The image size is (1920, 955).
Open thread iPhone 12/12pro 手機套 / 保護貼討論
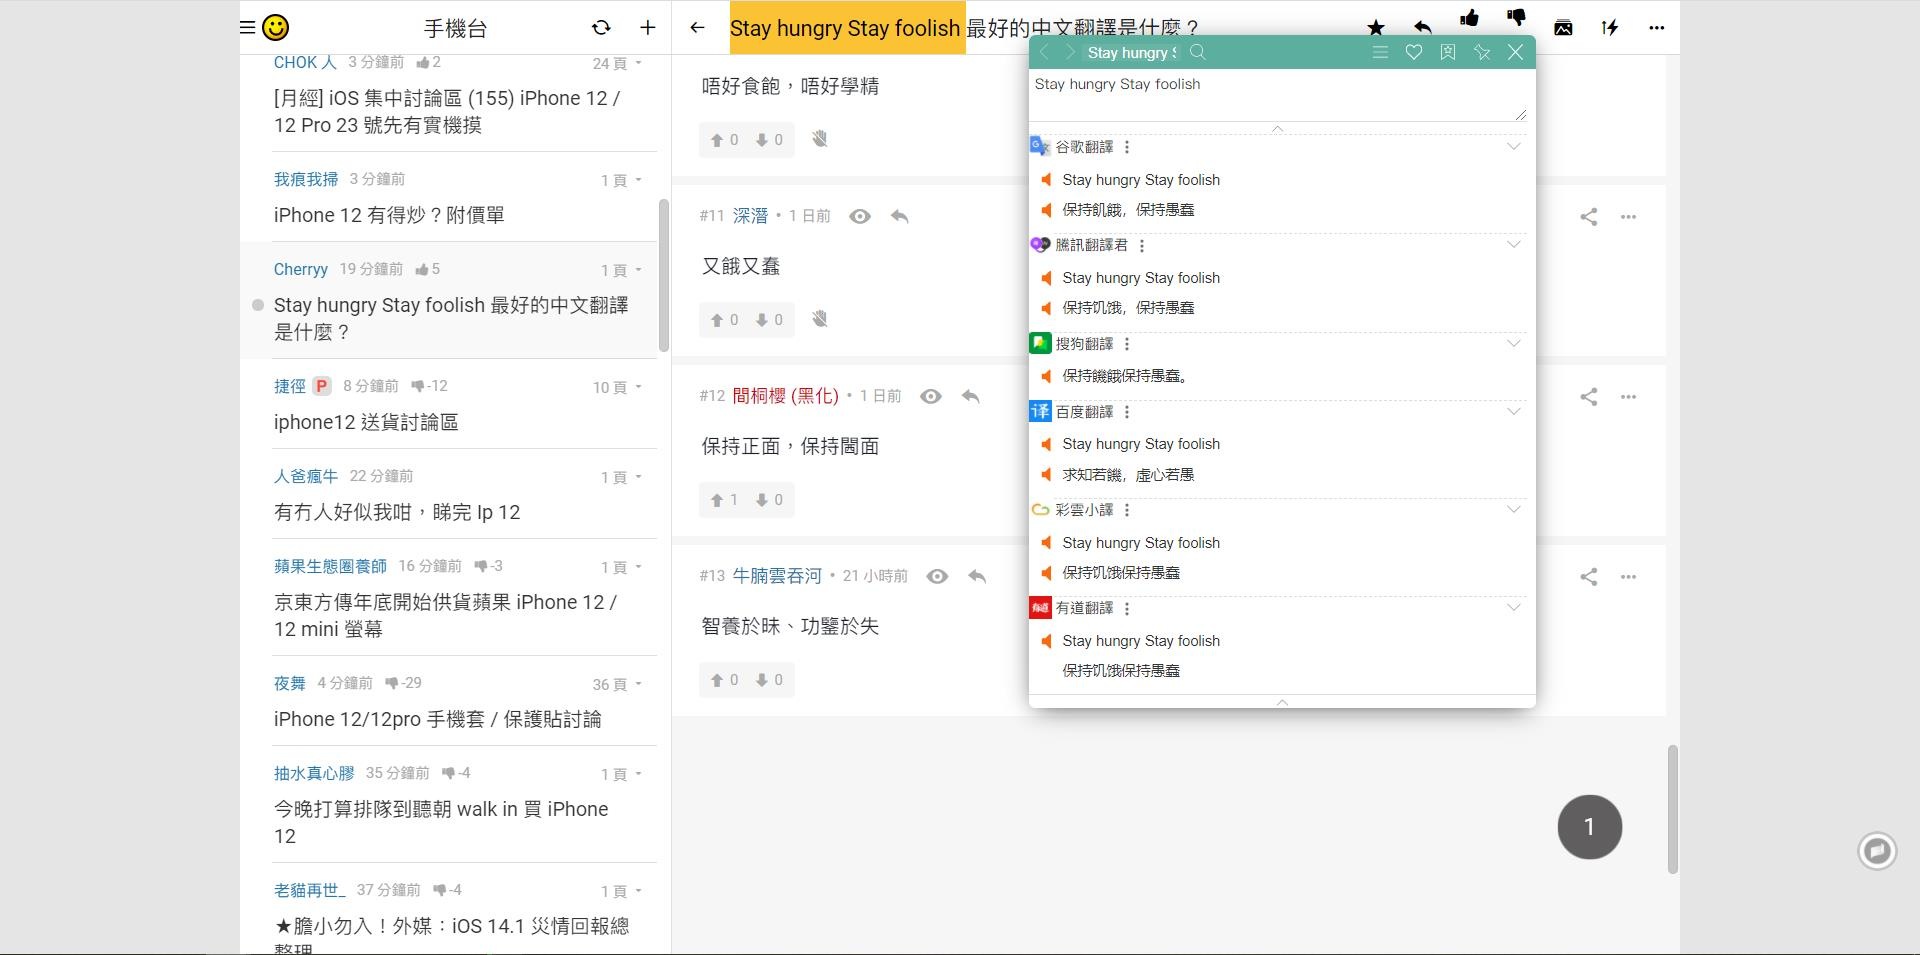[x=437, y=719]
